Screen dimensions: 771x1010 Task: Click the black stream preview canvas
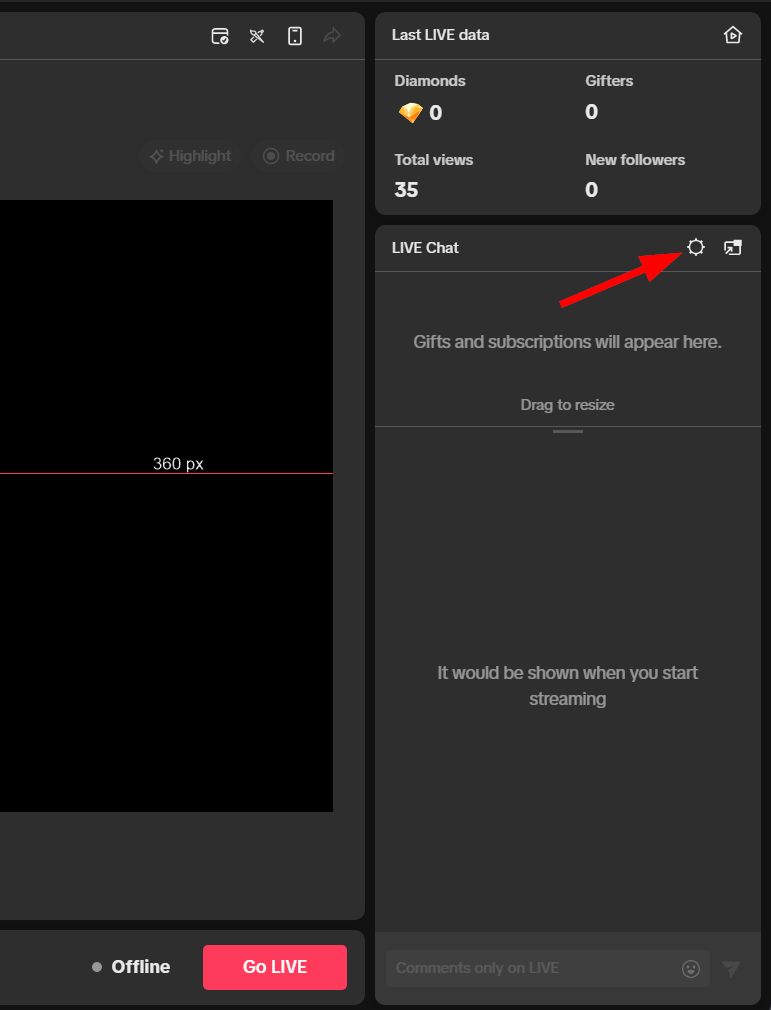click(x=166, y=506)
